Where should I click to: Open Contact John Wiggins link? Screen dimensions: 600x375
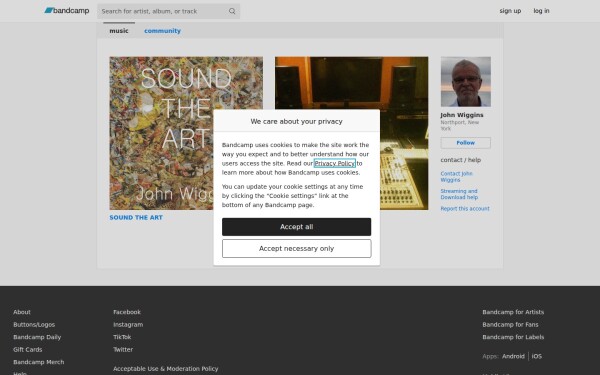click(x=456, y=176)
